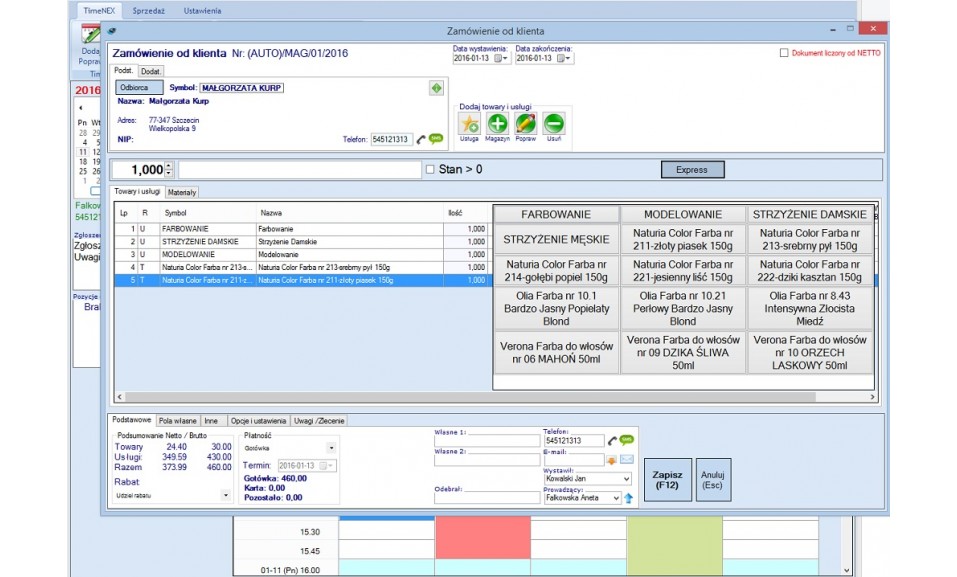Click envelope icon next to E-mail field
The height and width of the screenshot is (577, 957).
tap(627, 460)
